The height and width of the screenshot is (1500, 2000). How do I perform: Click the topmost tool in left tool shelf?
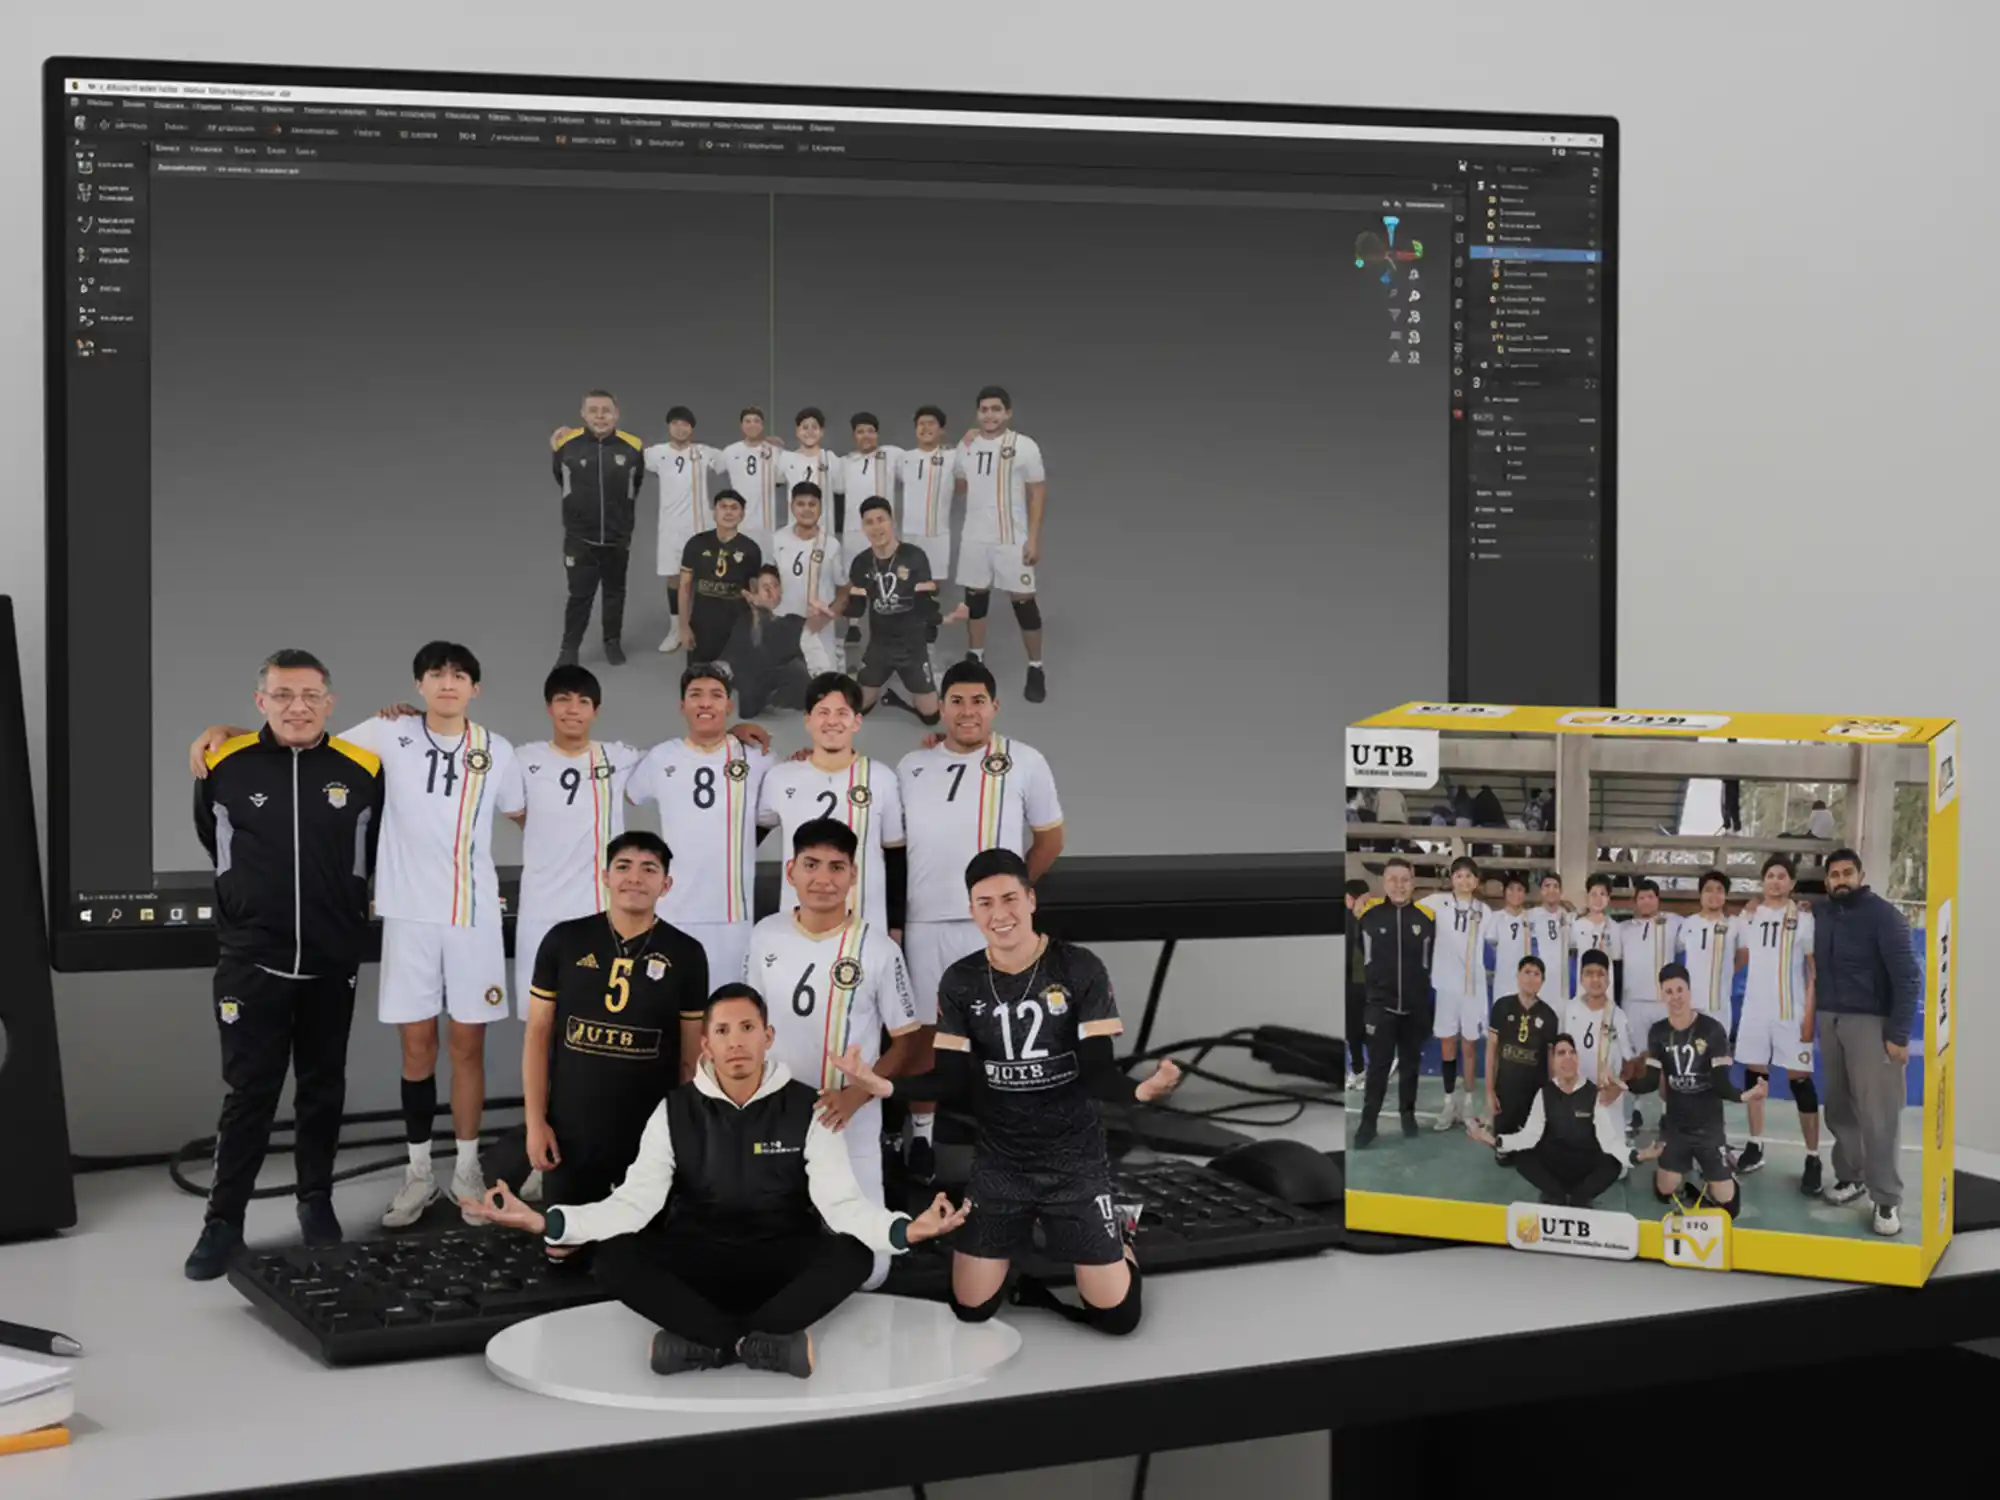click(84, 165)
